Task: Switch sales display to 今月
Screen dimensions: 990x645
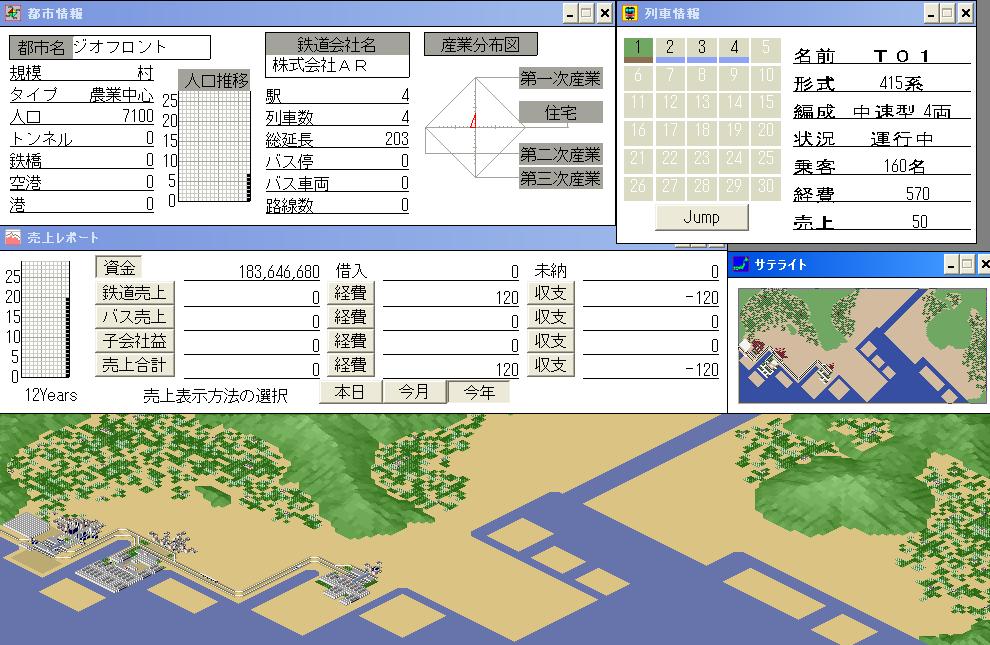Action: pos(414,392)
